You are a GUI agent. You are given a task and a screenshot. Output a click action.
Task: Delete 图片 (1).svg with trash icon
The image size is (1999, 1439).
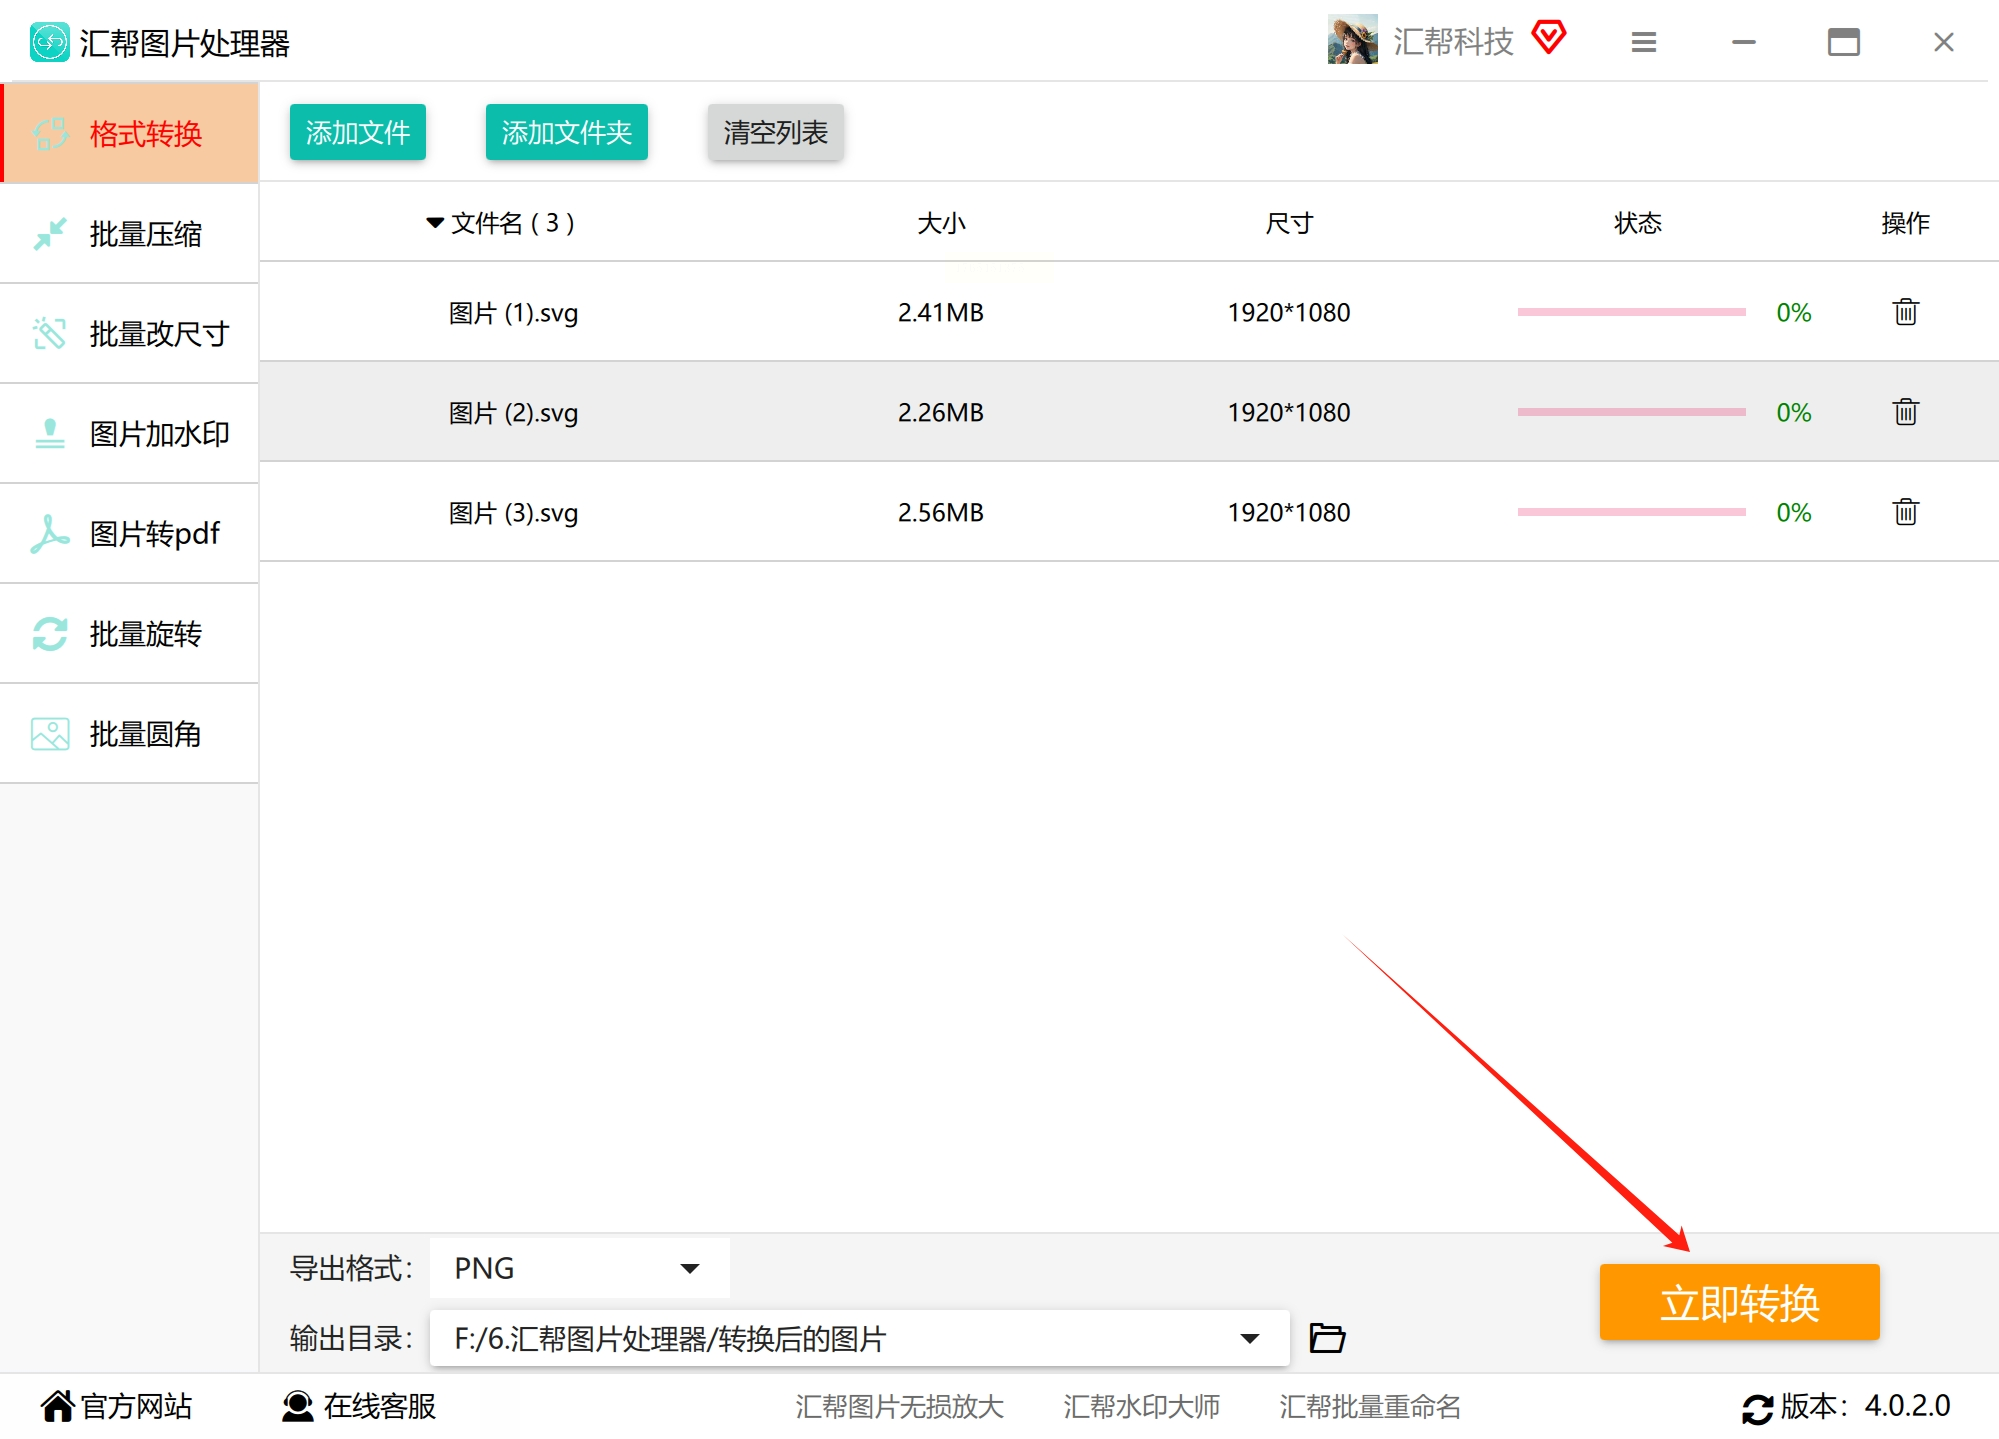point(1905,312)
